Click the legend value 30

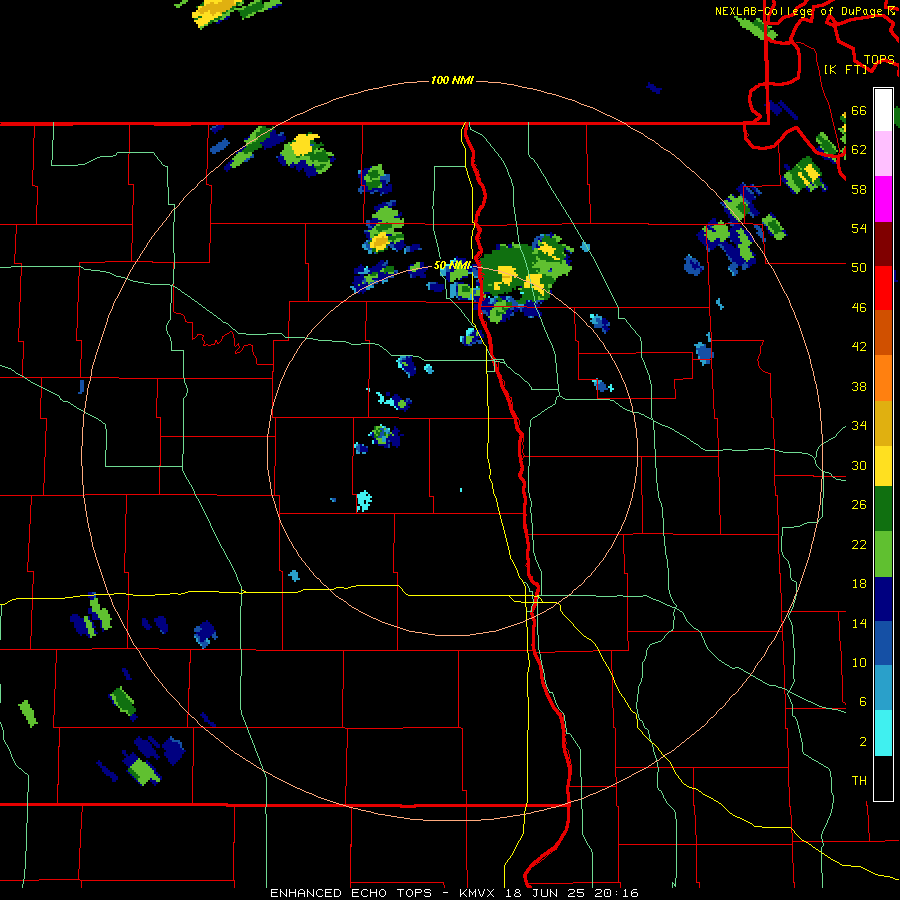[x=859, y=465]
